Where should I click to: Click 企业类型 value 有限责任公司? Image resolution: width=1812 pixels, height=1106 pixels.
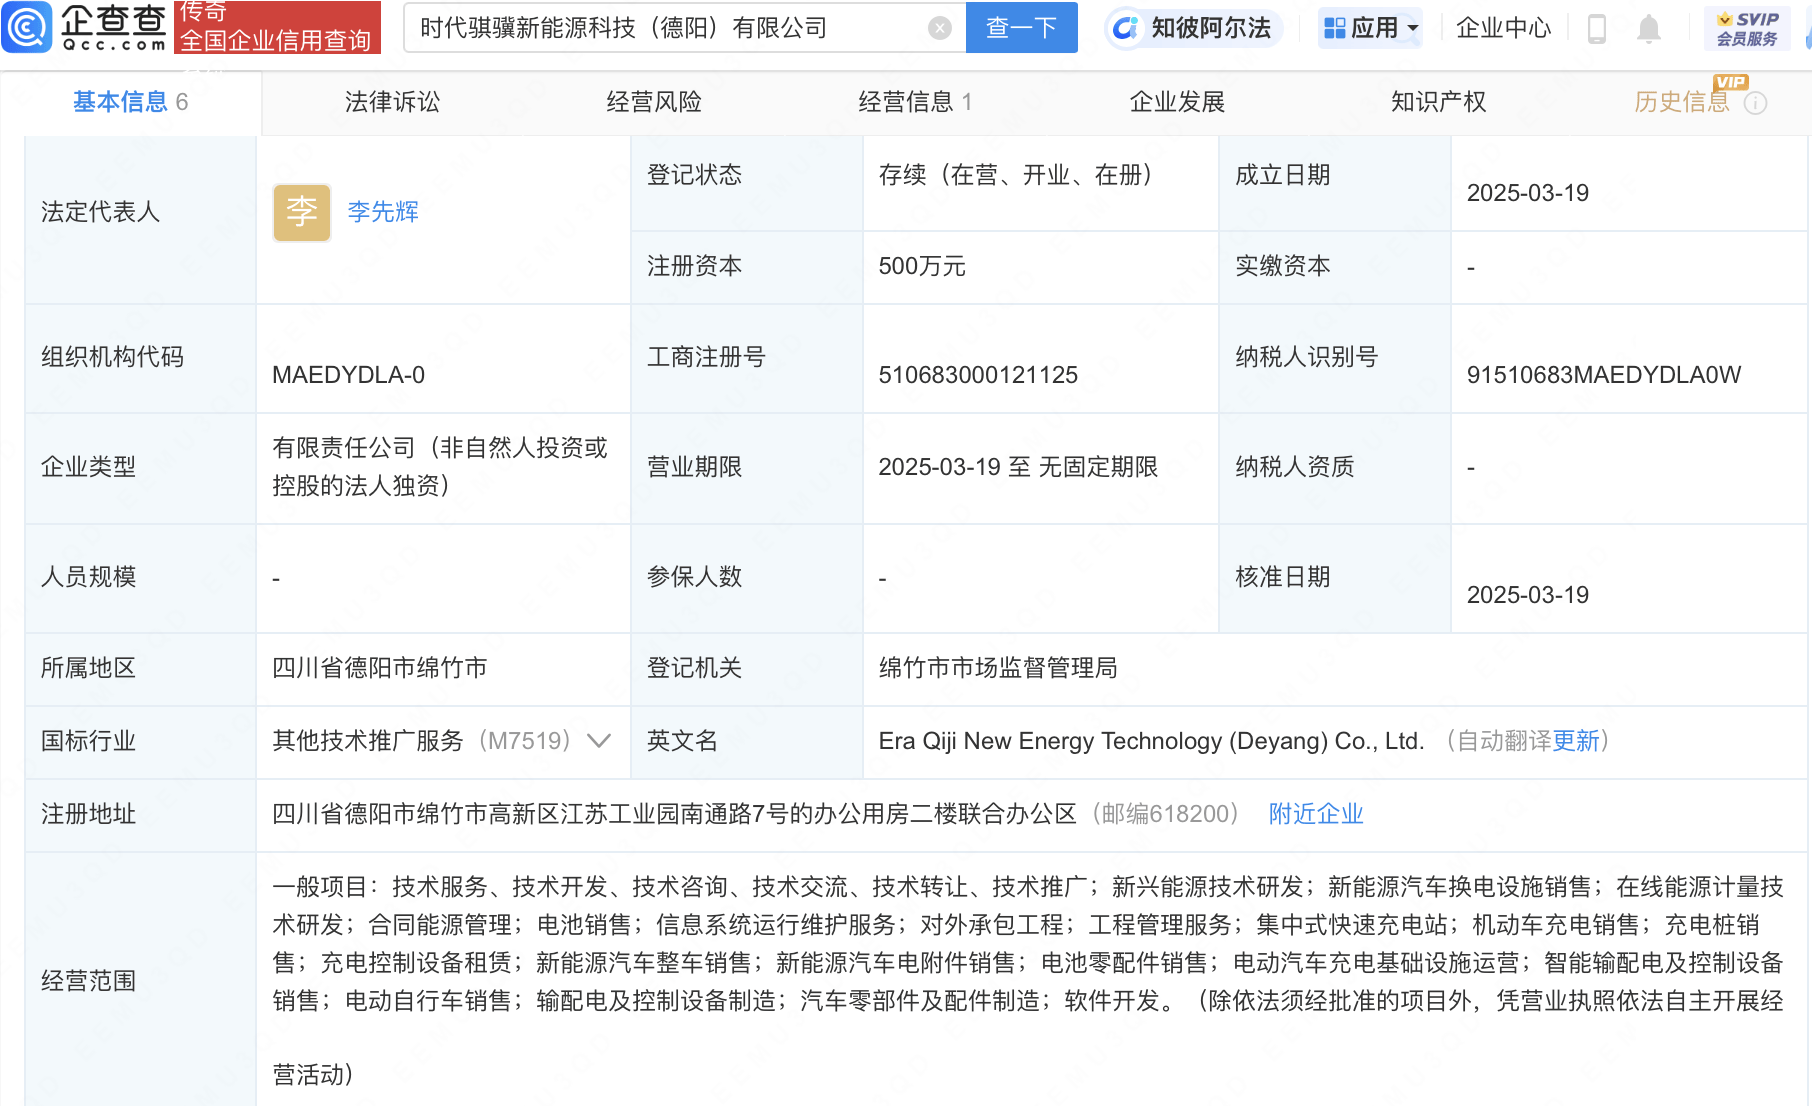pos(440,467)
